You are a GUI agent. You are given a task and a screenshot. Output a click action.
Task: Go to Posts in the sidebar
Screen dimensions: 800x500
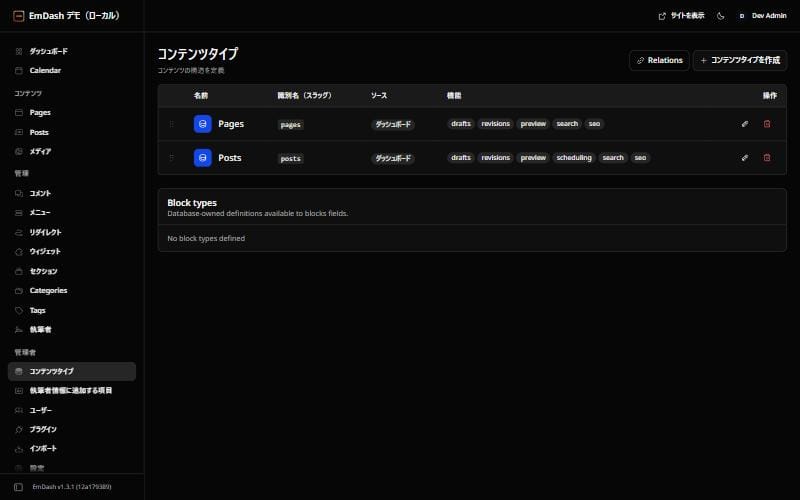(72, 132)
